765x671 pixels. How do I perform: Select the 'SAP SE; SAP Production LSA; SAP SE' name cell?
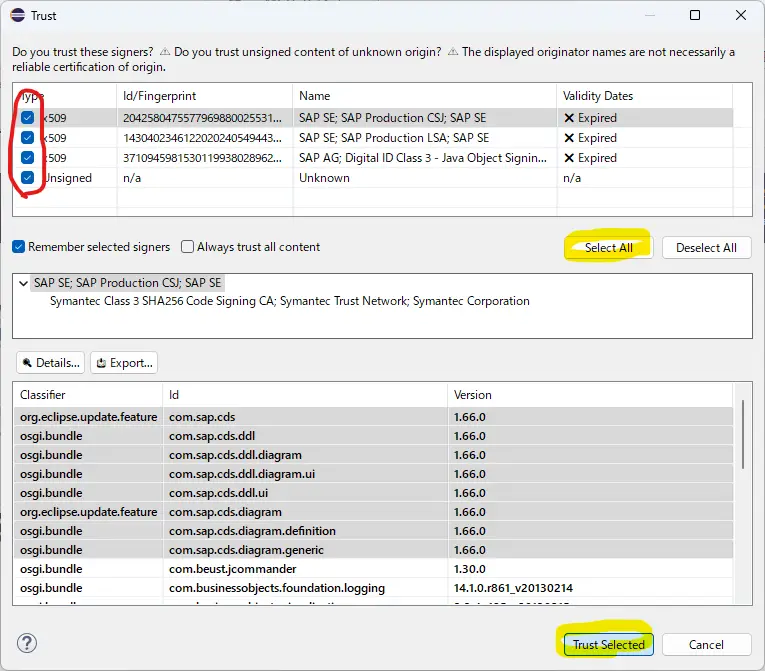coord(394,138)
